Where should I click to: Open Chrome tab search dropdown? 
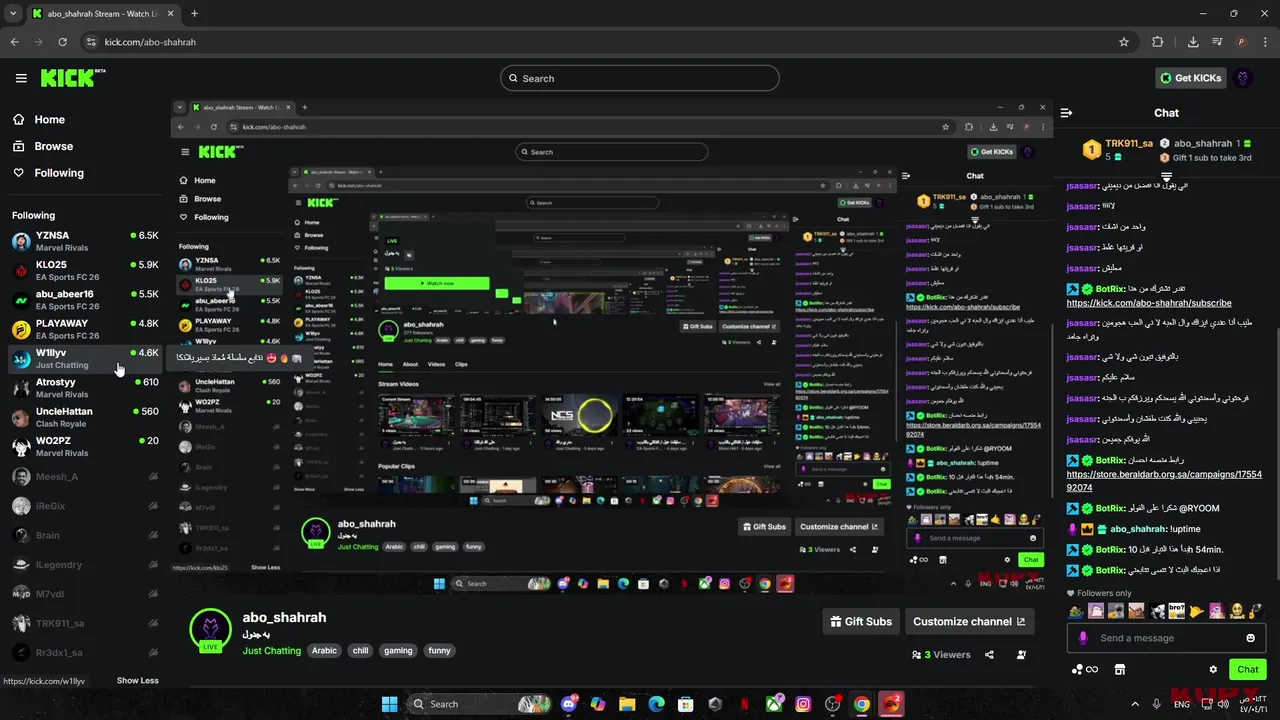tap(13, 14)
